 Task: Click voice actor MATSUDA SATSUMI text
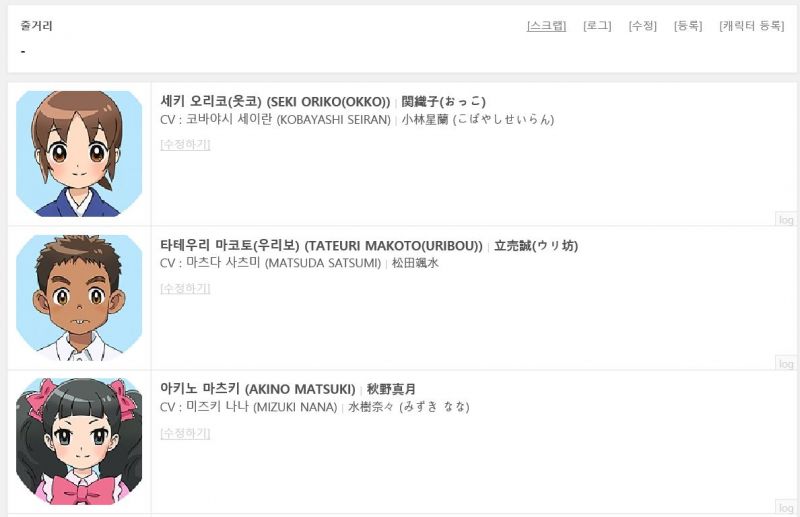323,263
